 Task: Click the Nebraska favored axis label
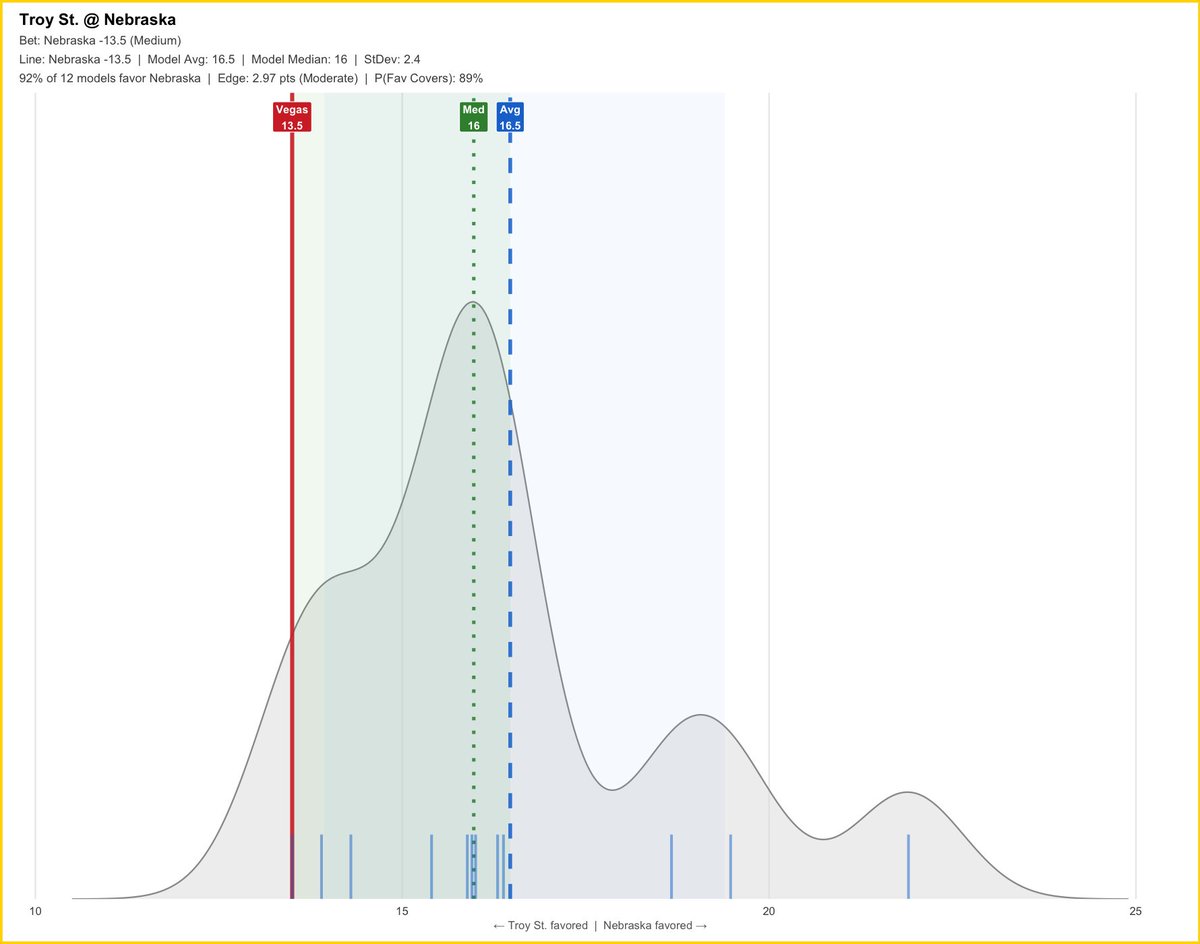click(x=655, y=926)
